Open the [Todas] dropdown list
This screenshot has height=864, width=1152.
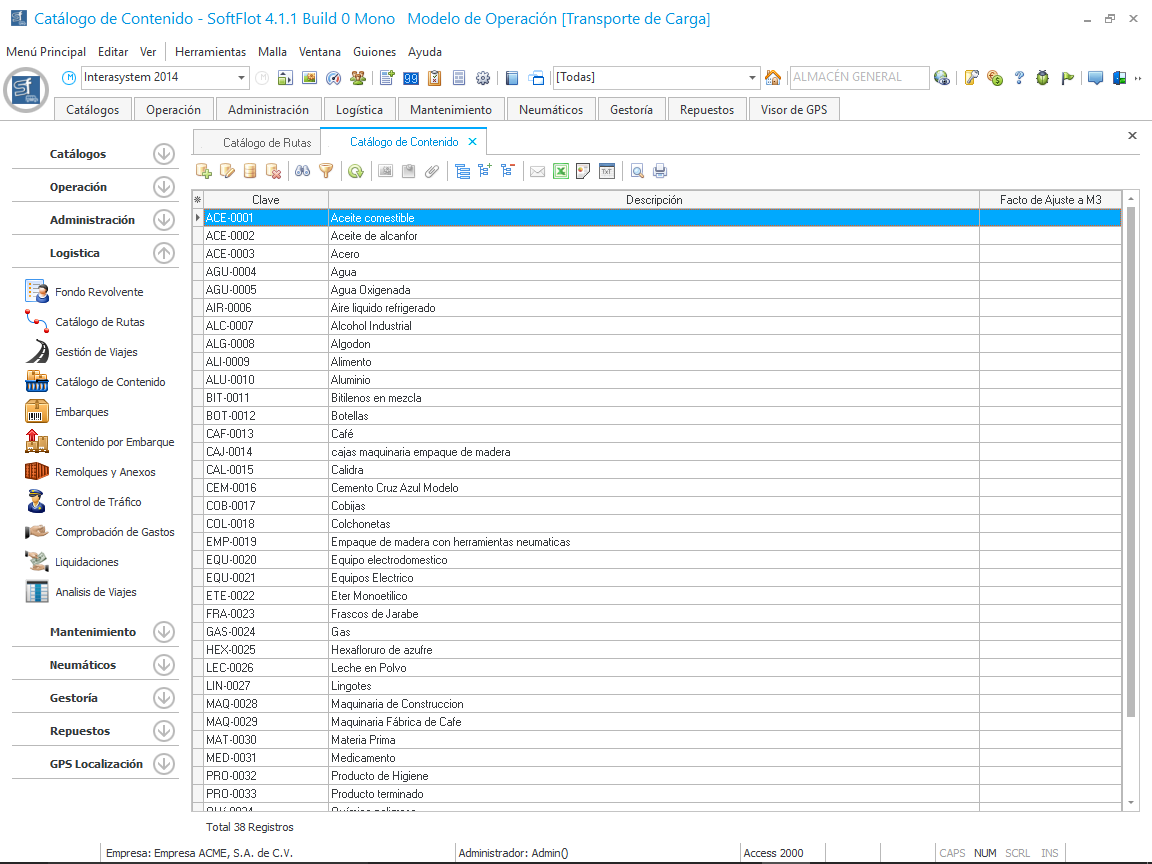point(753,78)
